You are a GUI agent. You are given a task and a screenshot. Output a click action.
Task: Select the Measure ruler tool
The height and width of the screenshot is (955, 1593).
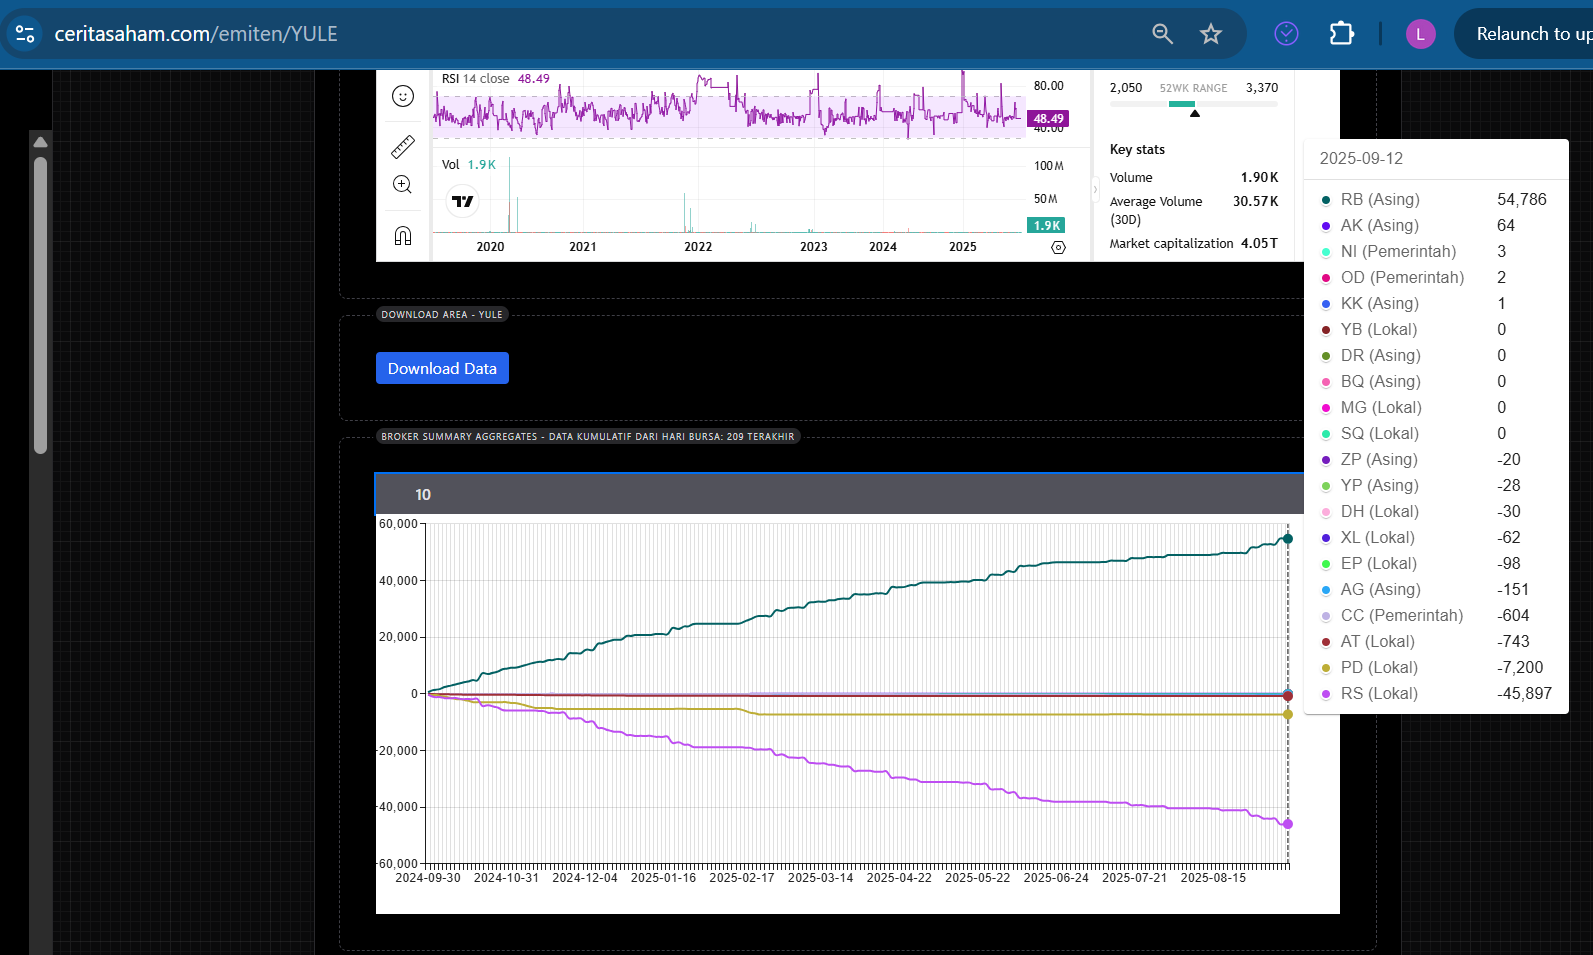pos(403,147)
